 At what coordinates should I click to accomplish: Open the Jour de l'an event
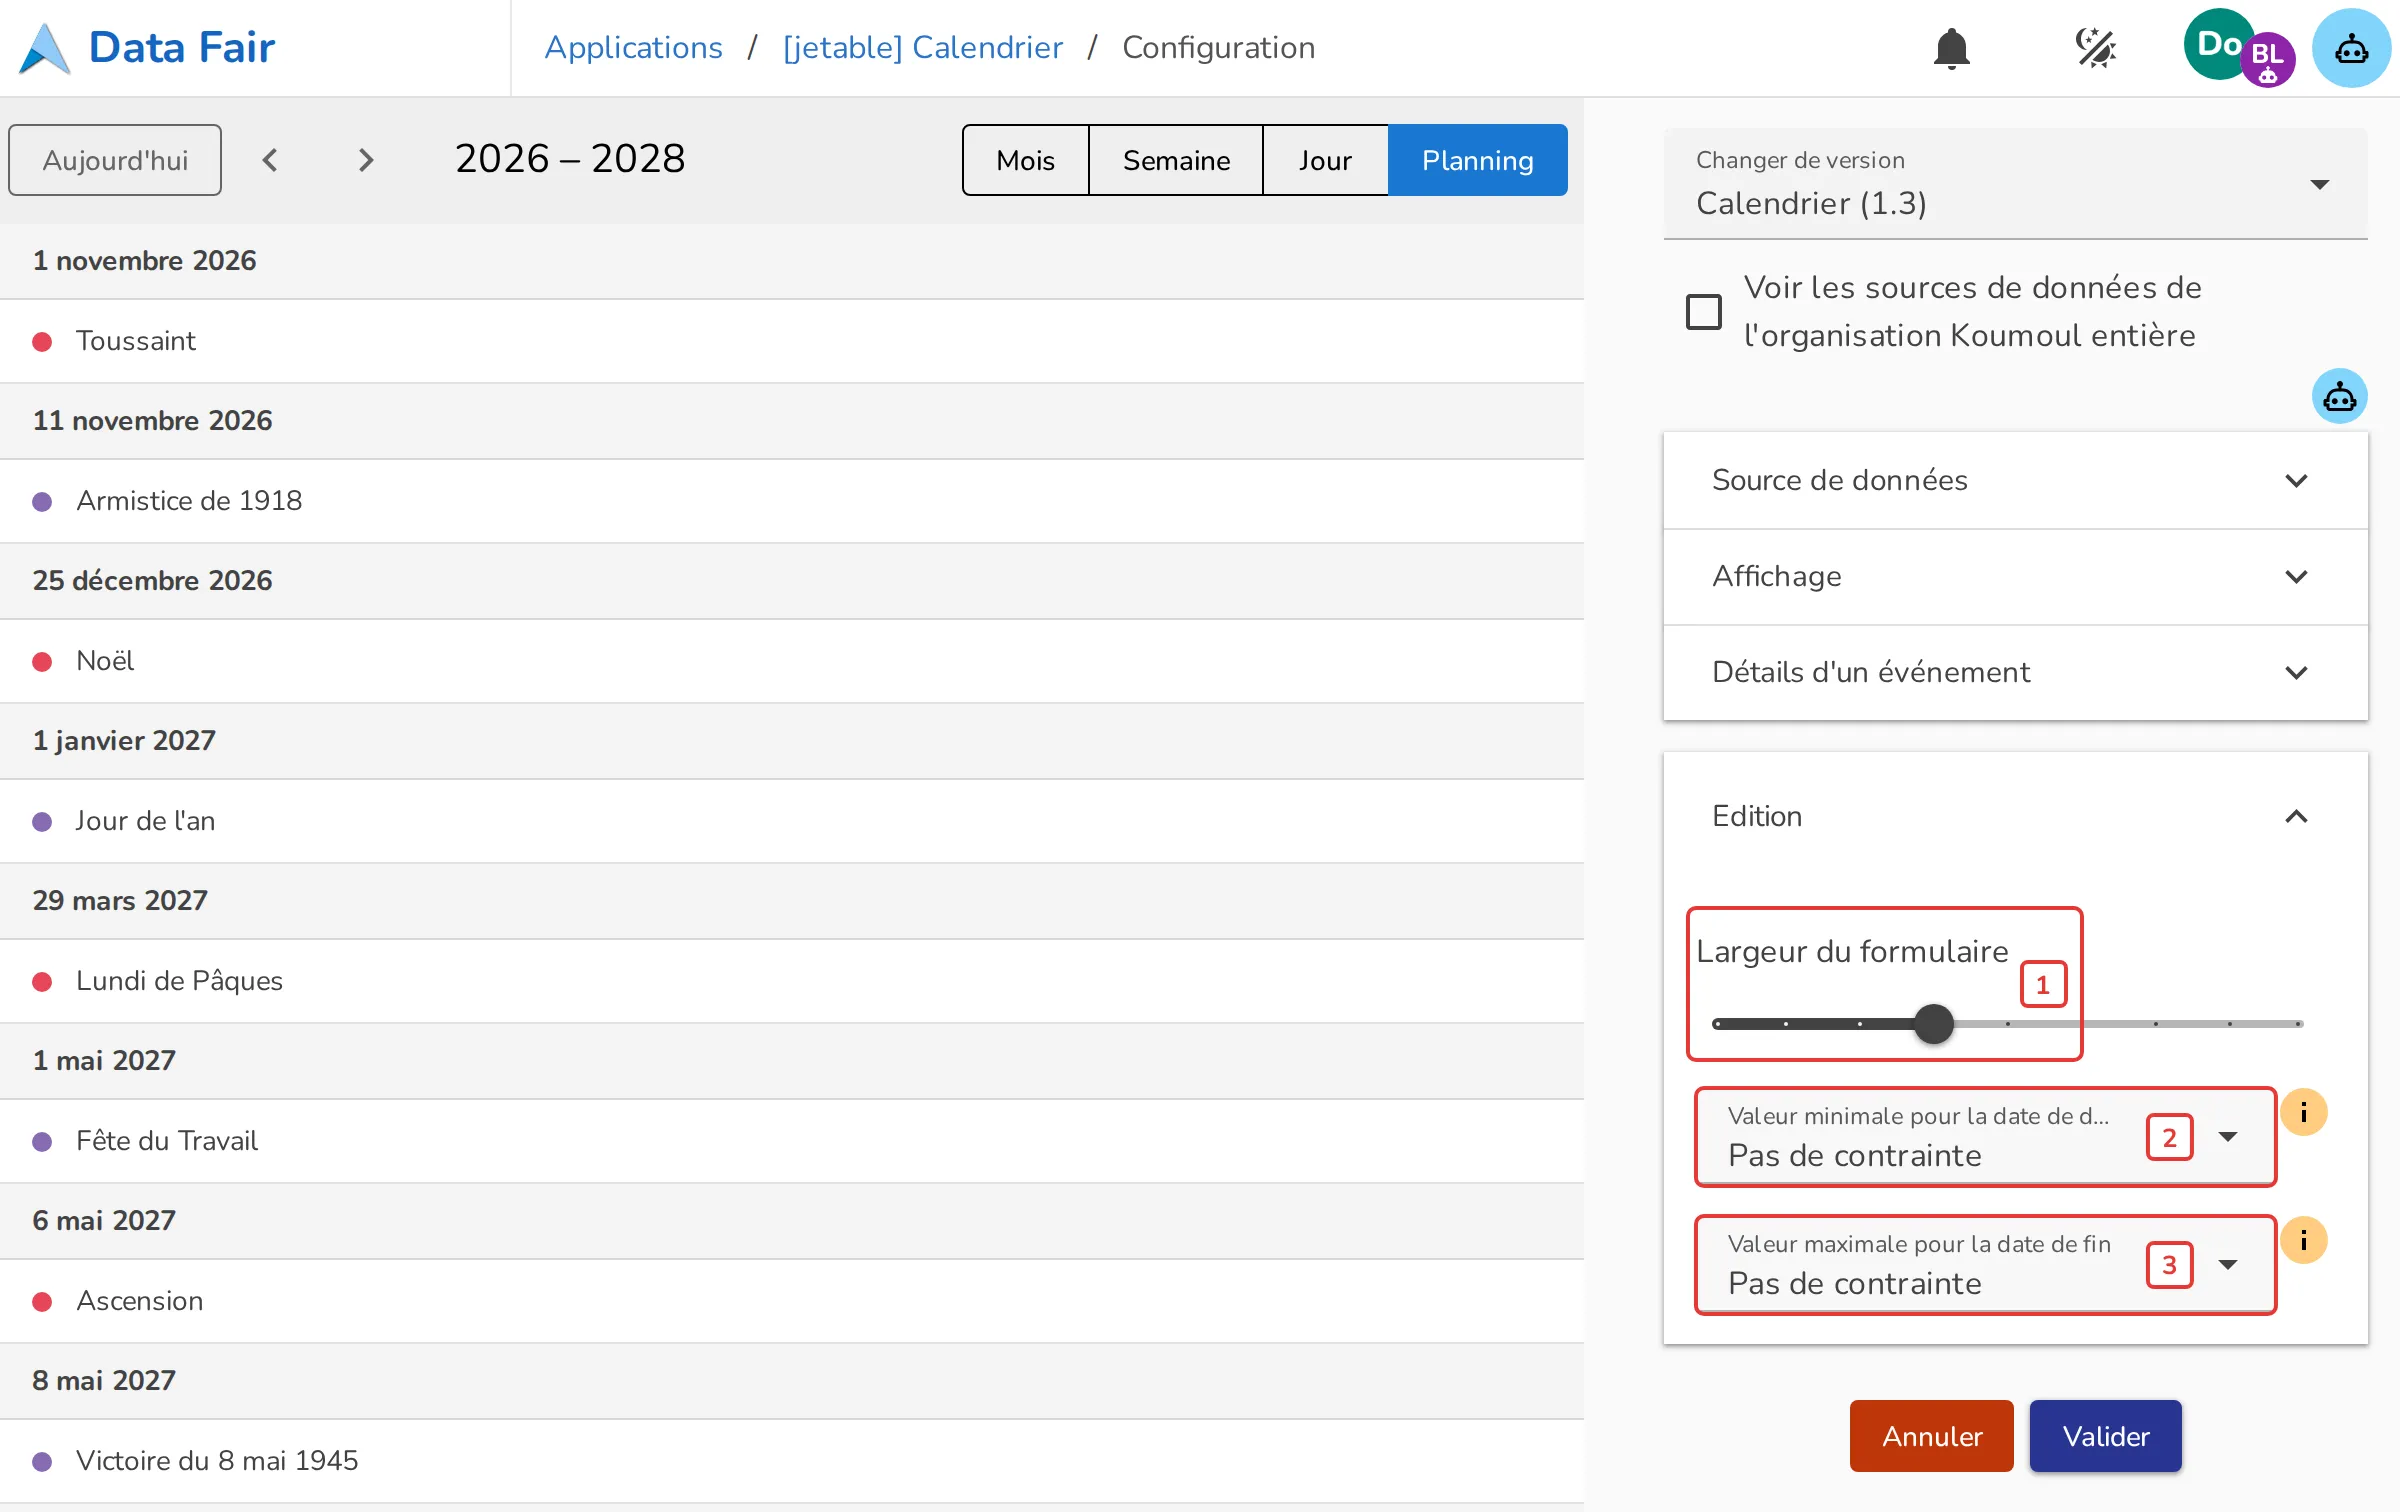(x=792, y=821)
